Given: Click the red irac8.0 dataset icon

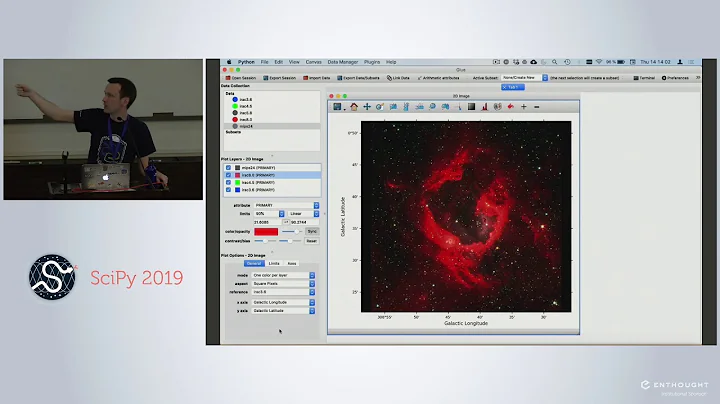Looking at the screenshot, I should click(235, 119).
